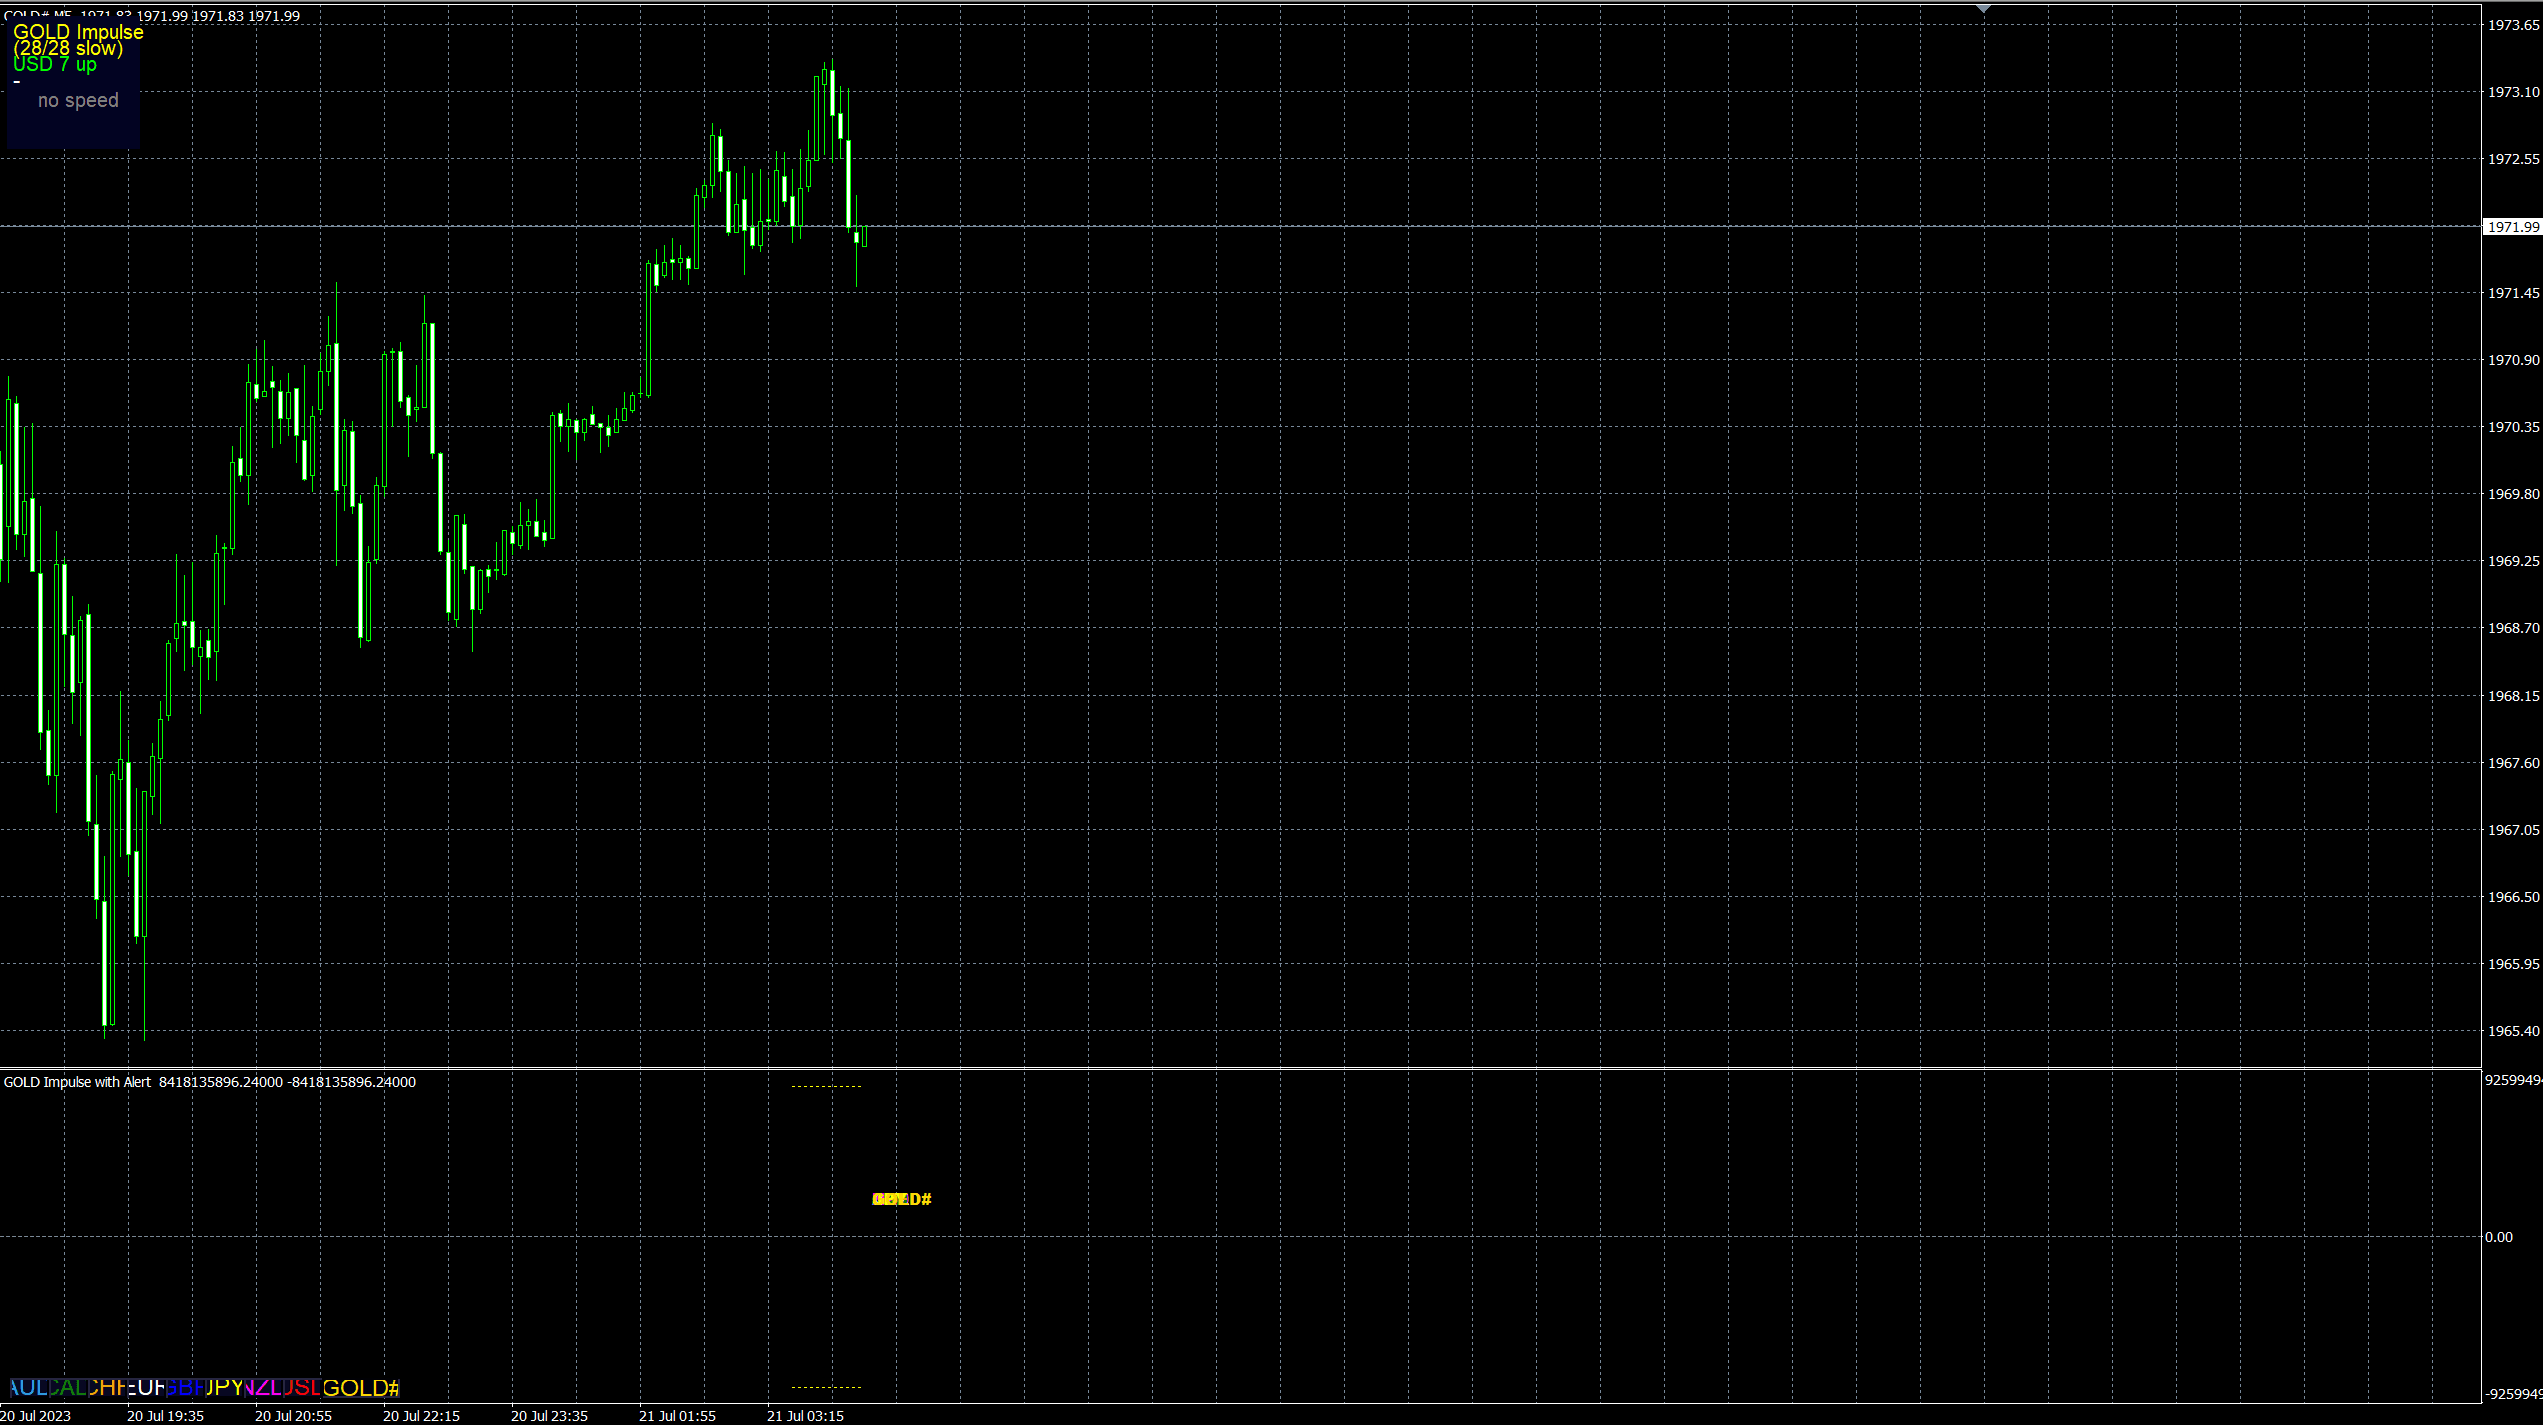Click the green 'USD 7 up' text
The height and width of the screenshot is (1425, 2543).
(55, 65)
